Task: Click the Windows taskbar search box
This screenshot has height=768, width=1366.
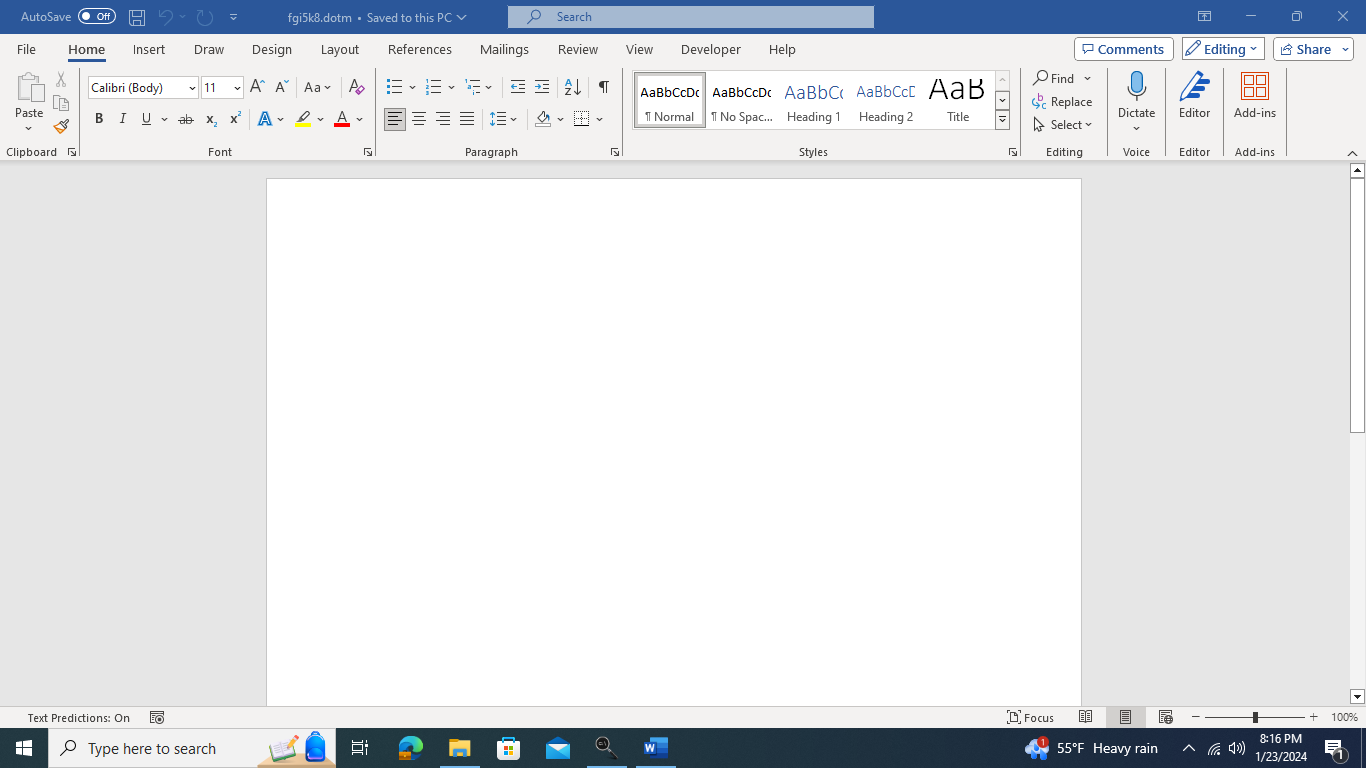Action: (152, 748)
